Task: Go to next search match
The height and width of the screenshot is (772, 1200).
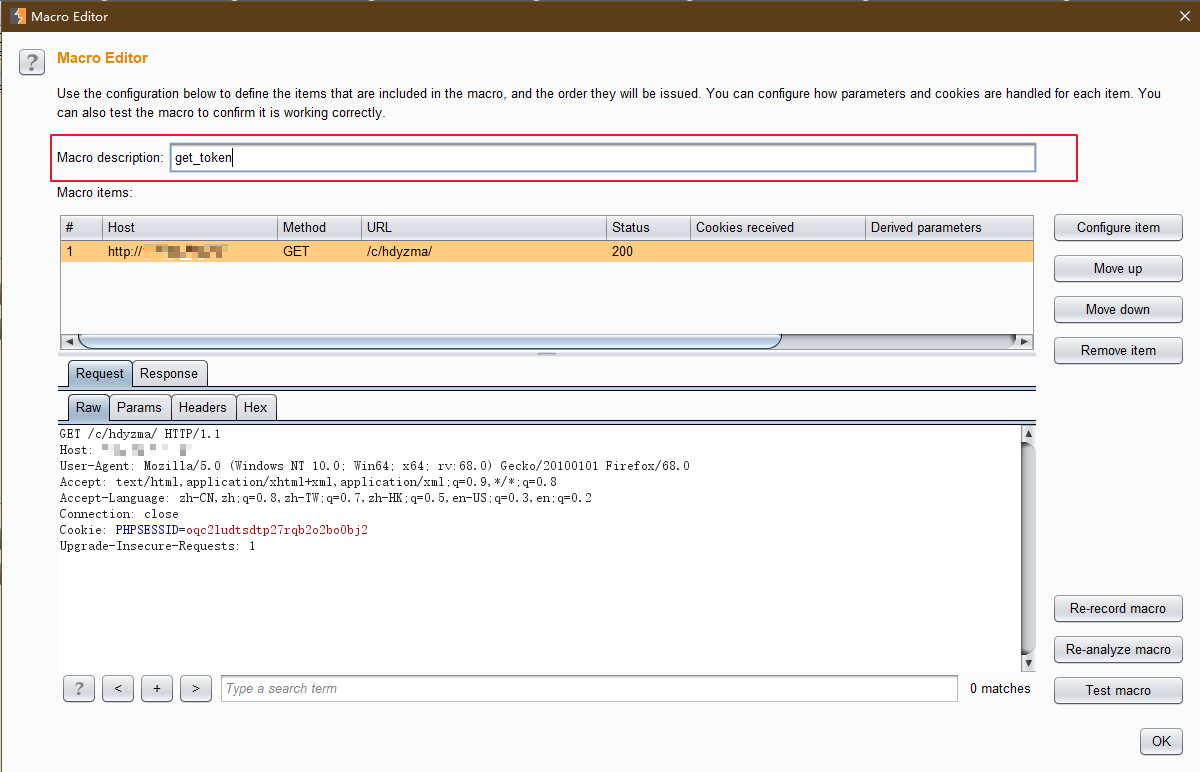Action: [196, 688]
